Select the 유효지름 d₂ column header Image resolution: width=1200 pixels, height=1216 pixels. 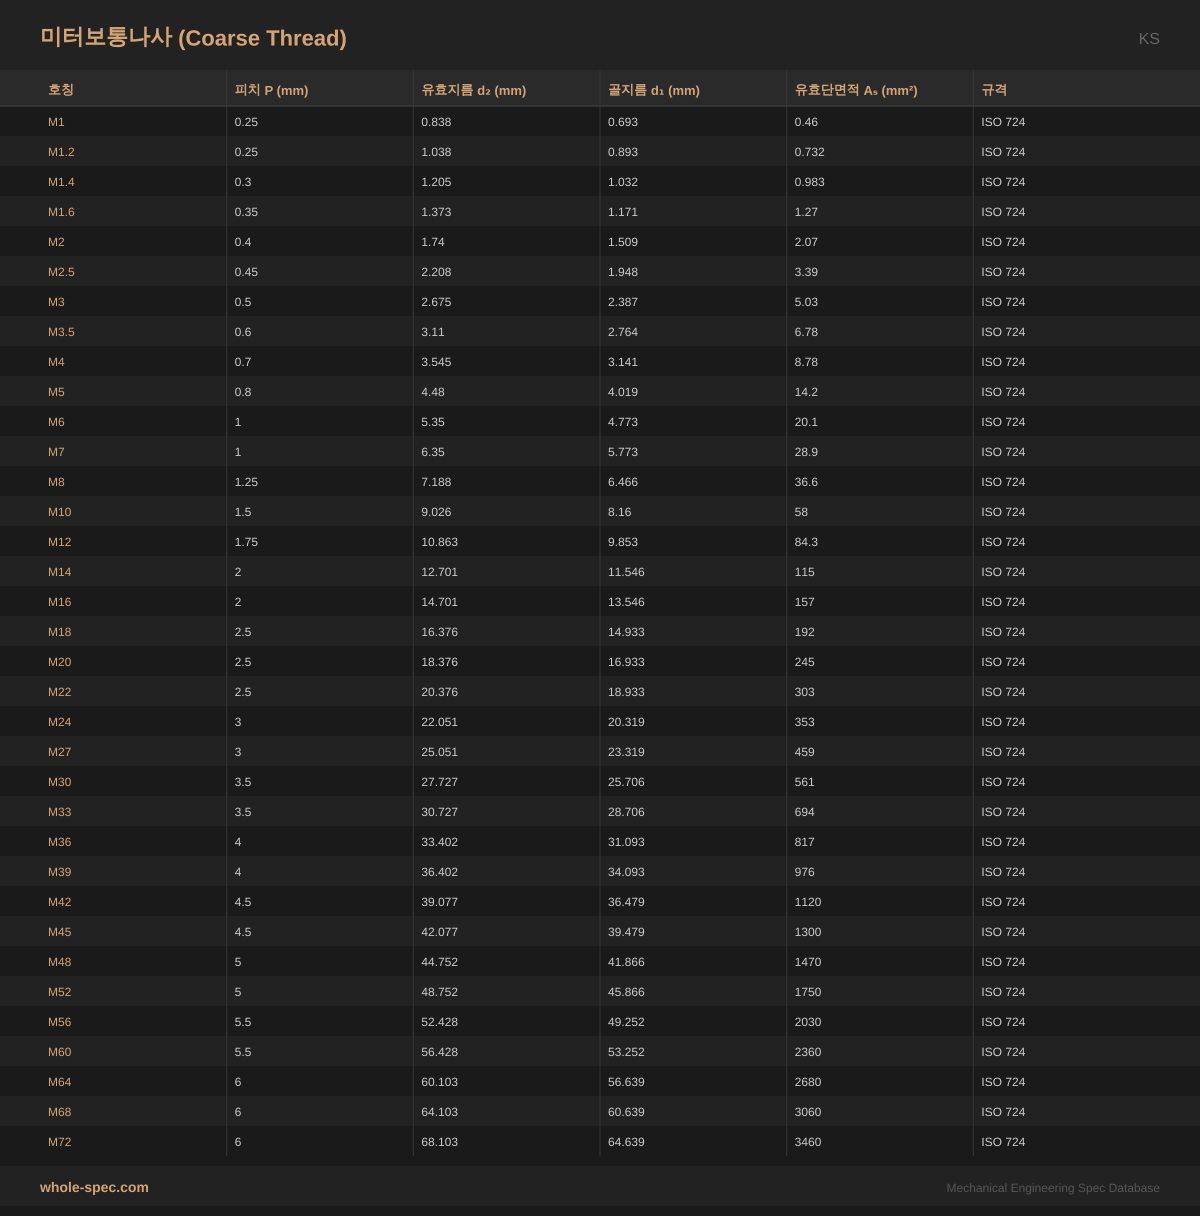pos(473,90)
